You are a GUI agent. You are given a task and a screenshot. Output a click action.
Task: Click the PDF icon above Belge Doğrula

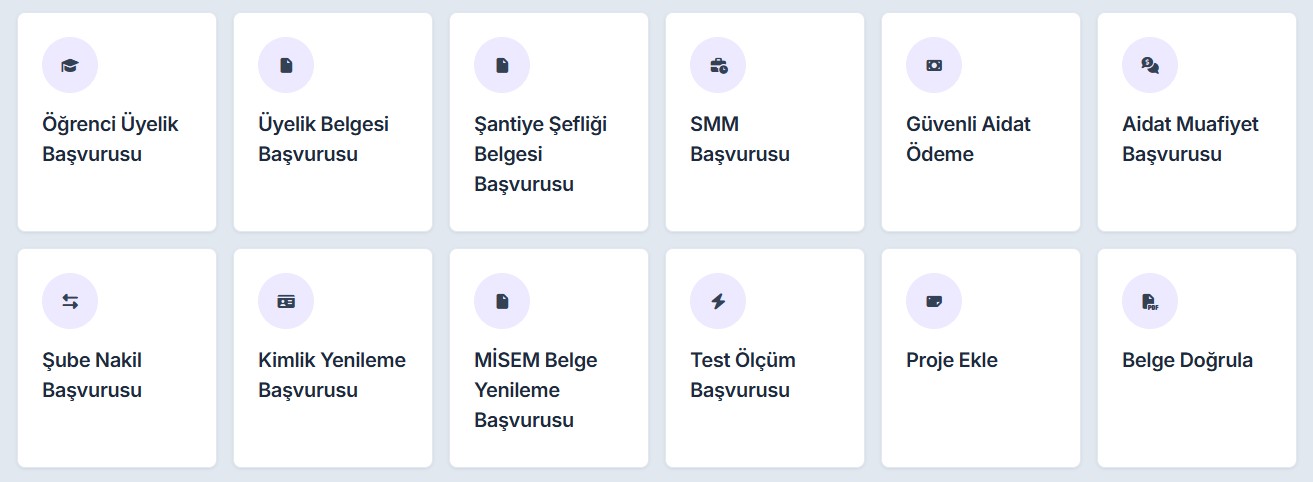[x=1150, y=301]
